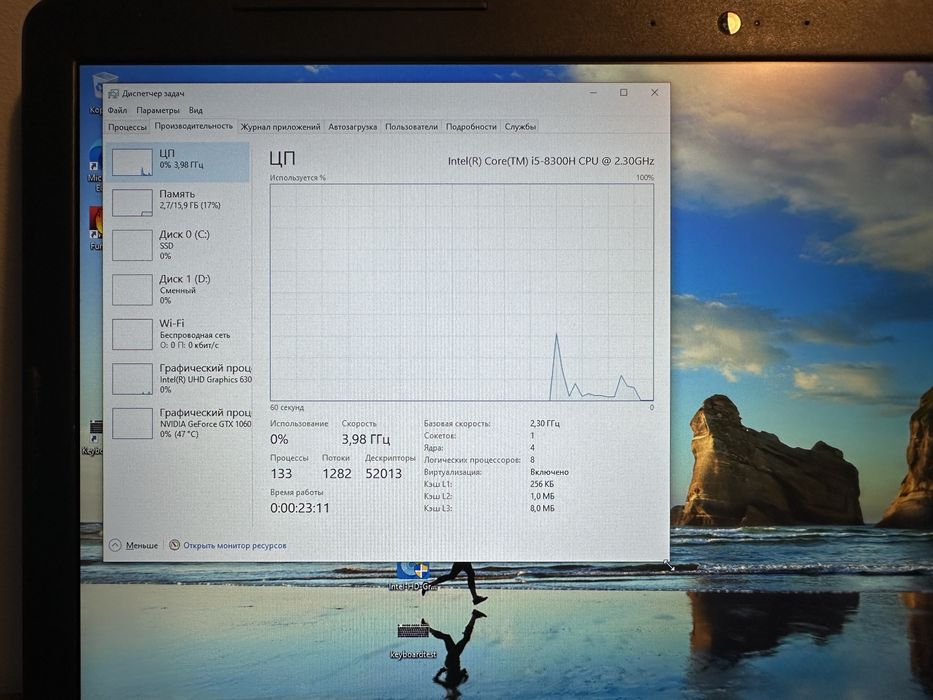The height and width of the screenshot is (700, 933).
Task: Click the 60 секунд graph label
Action: pyautogui.click(x=287, y=408)
